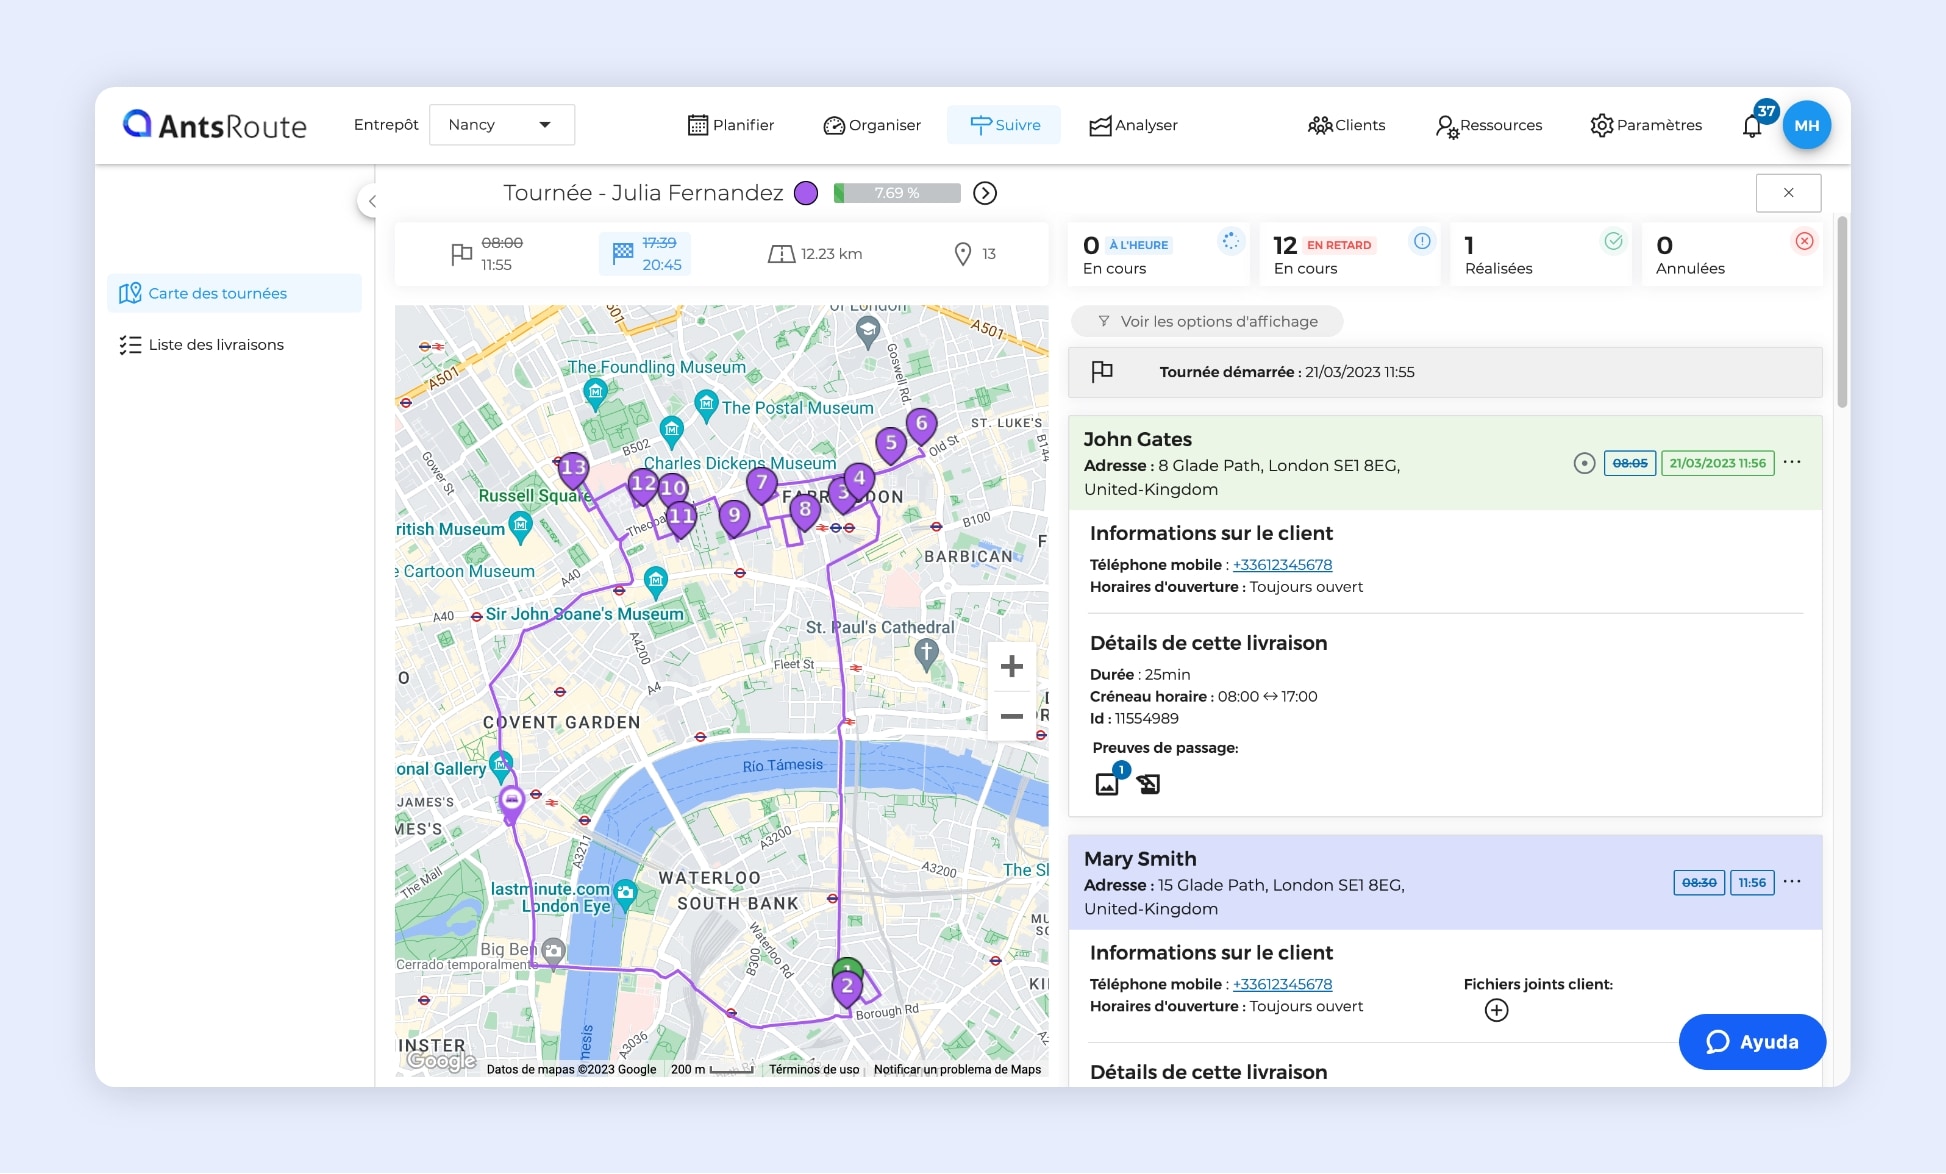Select 'Liste des livraisons' in sidebar
1946x1174 pixels.
click(216, 345)
